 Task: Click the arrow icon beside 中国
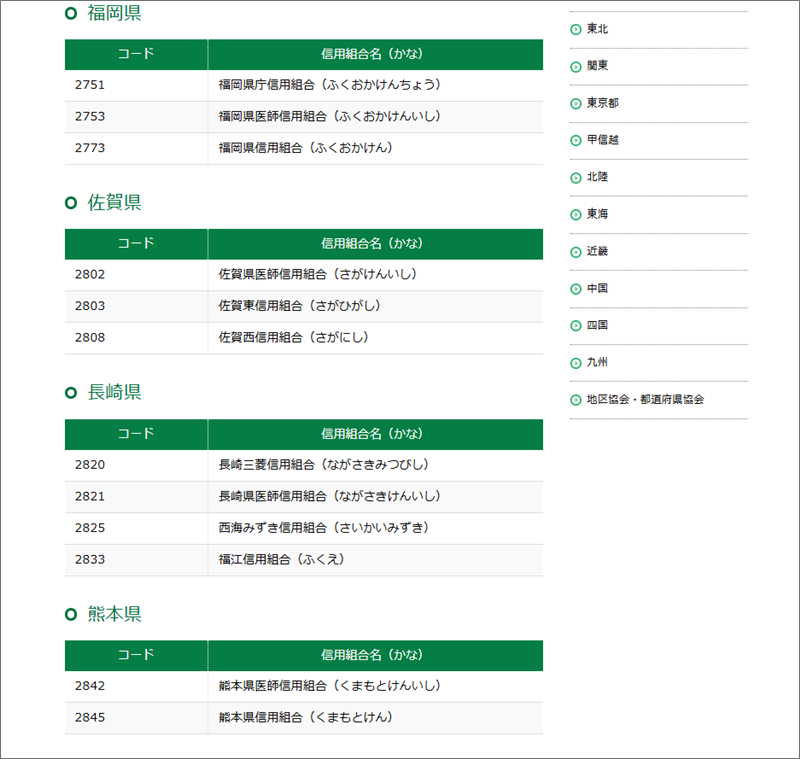pyautogui.click(x=576, y=289)
